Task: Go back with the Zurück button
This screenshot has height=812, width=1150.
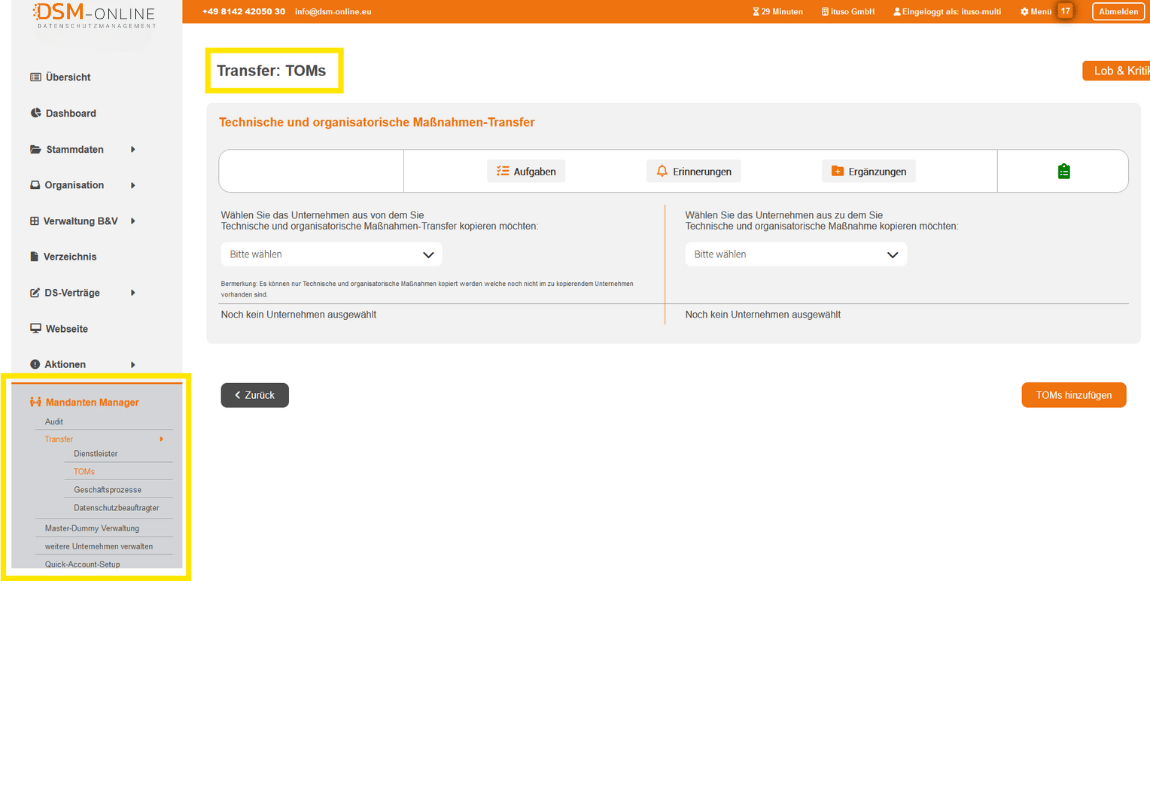Action: point(255,395)
